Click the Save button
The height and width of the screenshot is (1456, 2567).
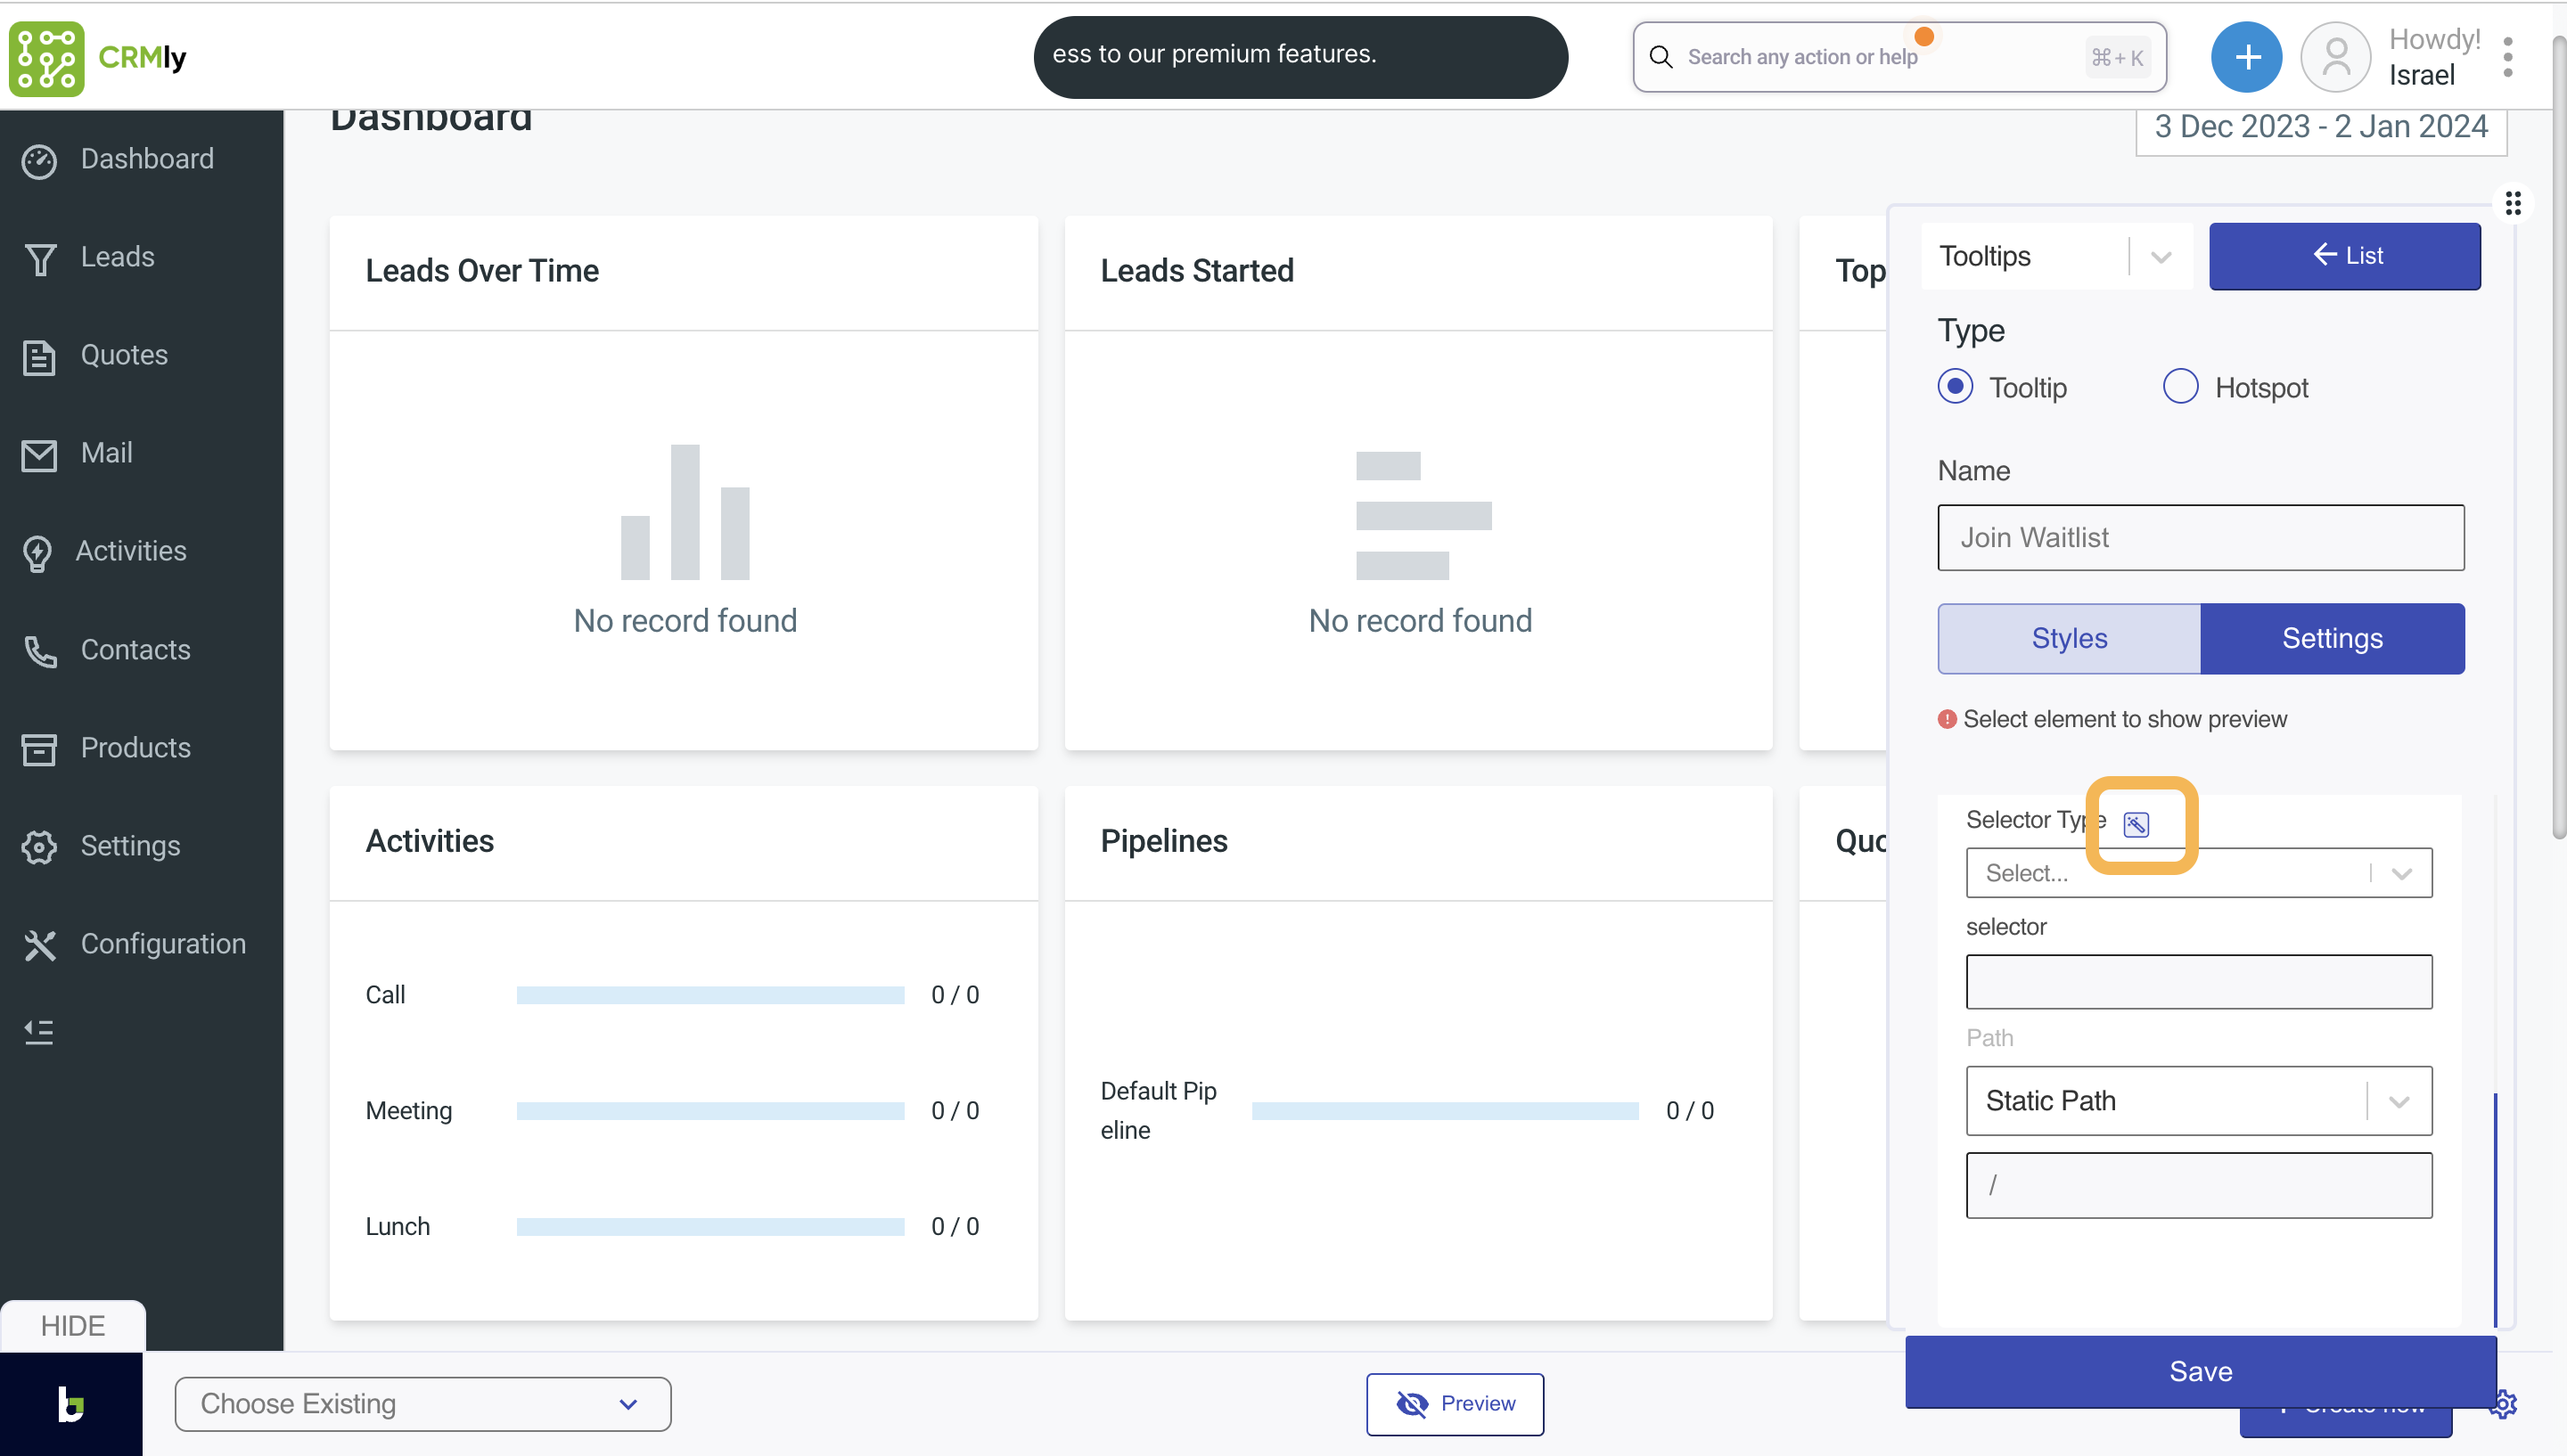[2200, 1371]
